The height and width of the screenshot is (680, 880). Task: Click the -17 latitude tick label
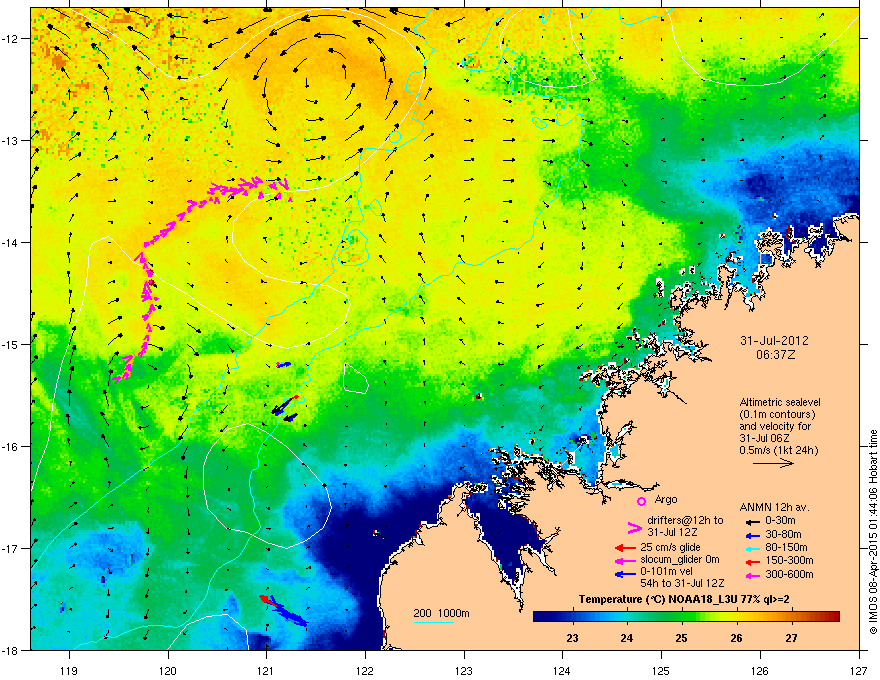pos(11,548)
